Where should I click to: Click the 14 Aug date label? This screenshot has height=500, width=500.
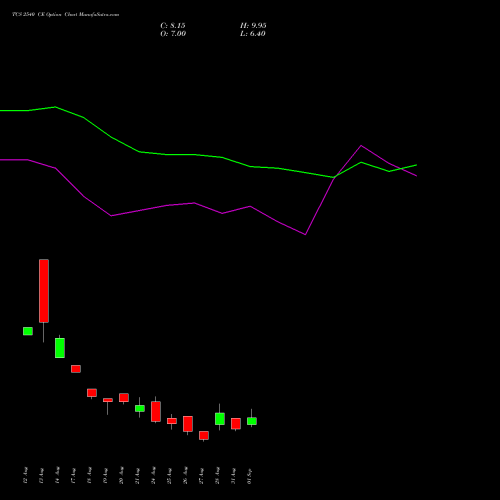[x=58, y=475]
